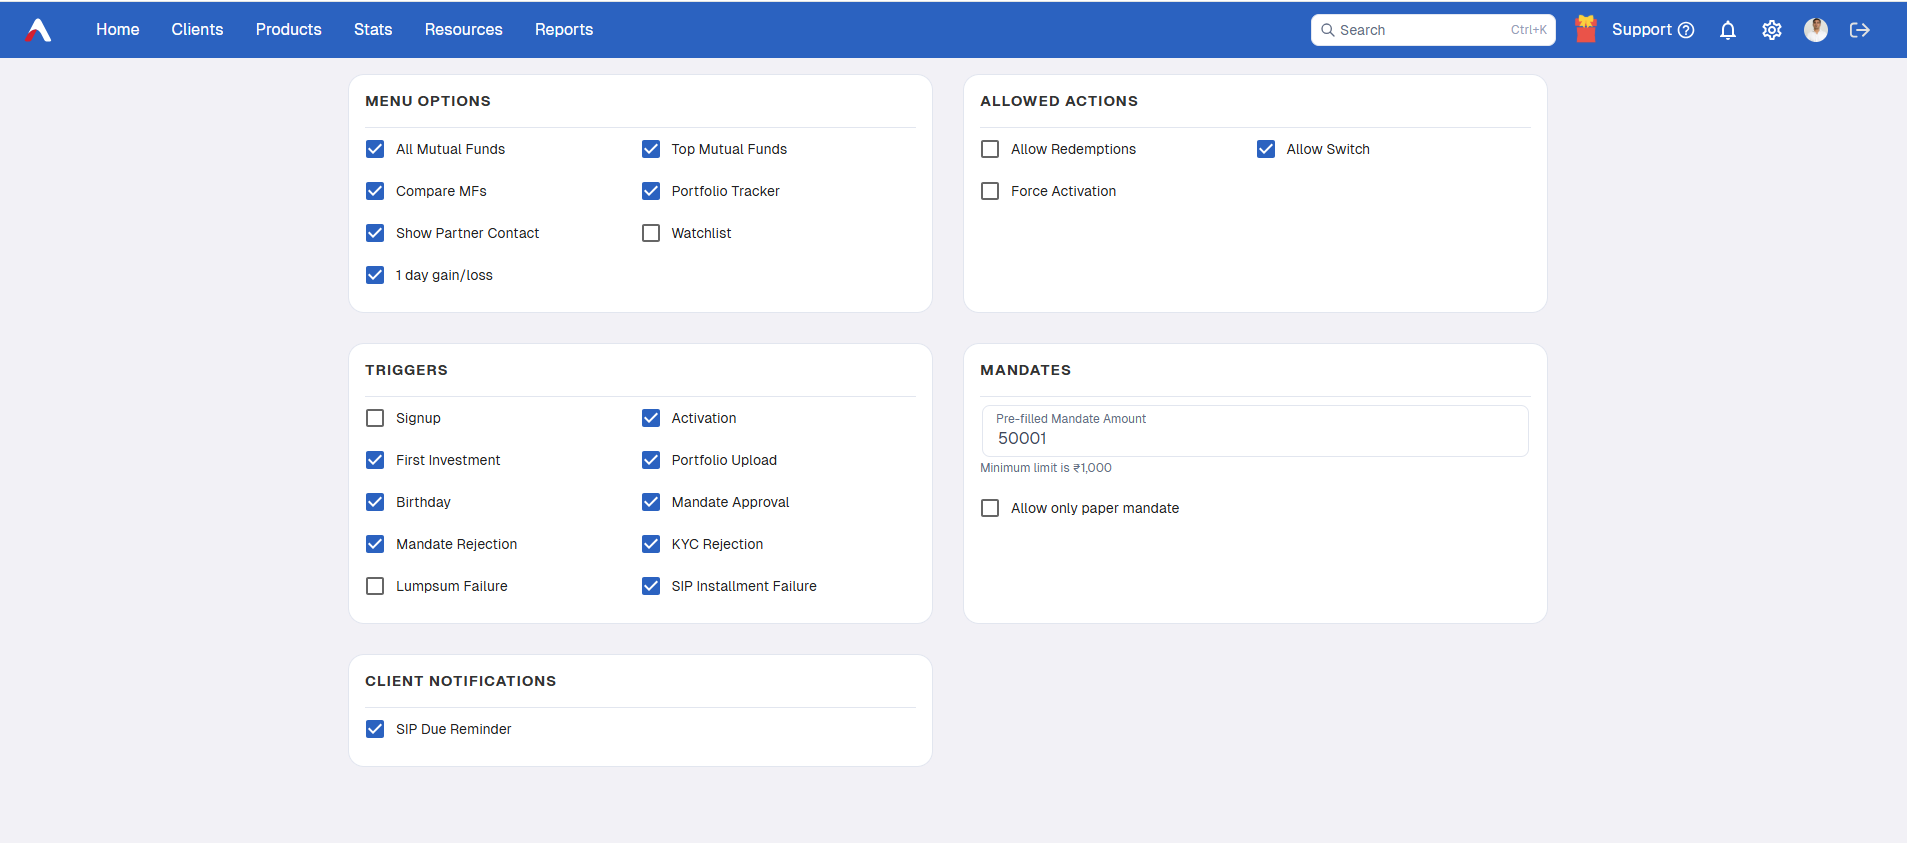
Task: Open the user profile avatar
Action: pyautogui.click(x=1816, y=30)
